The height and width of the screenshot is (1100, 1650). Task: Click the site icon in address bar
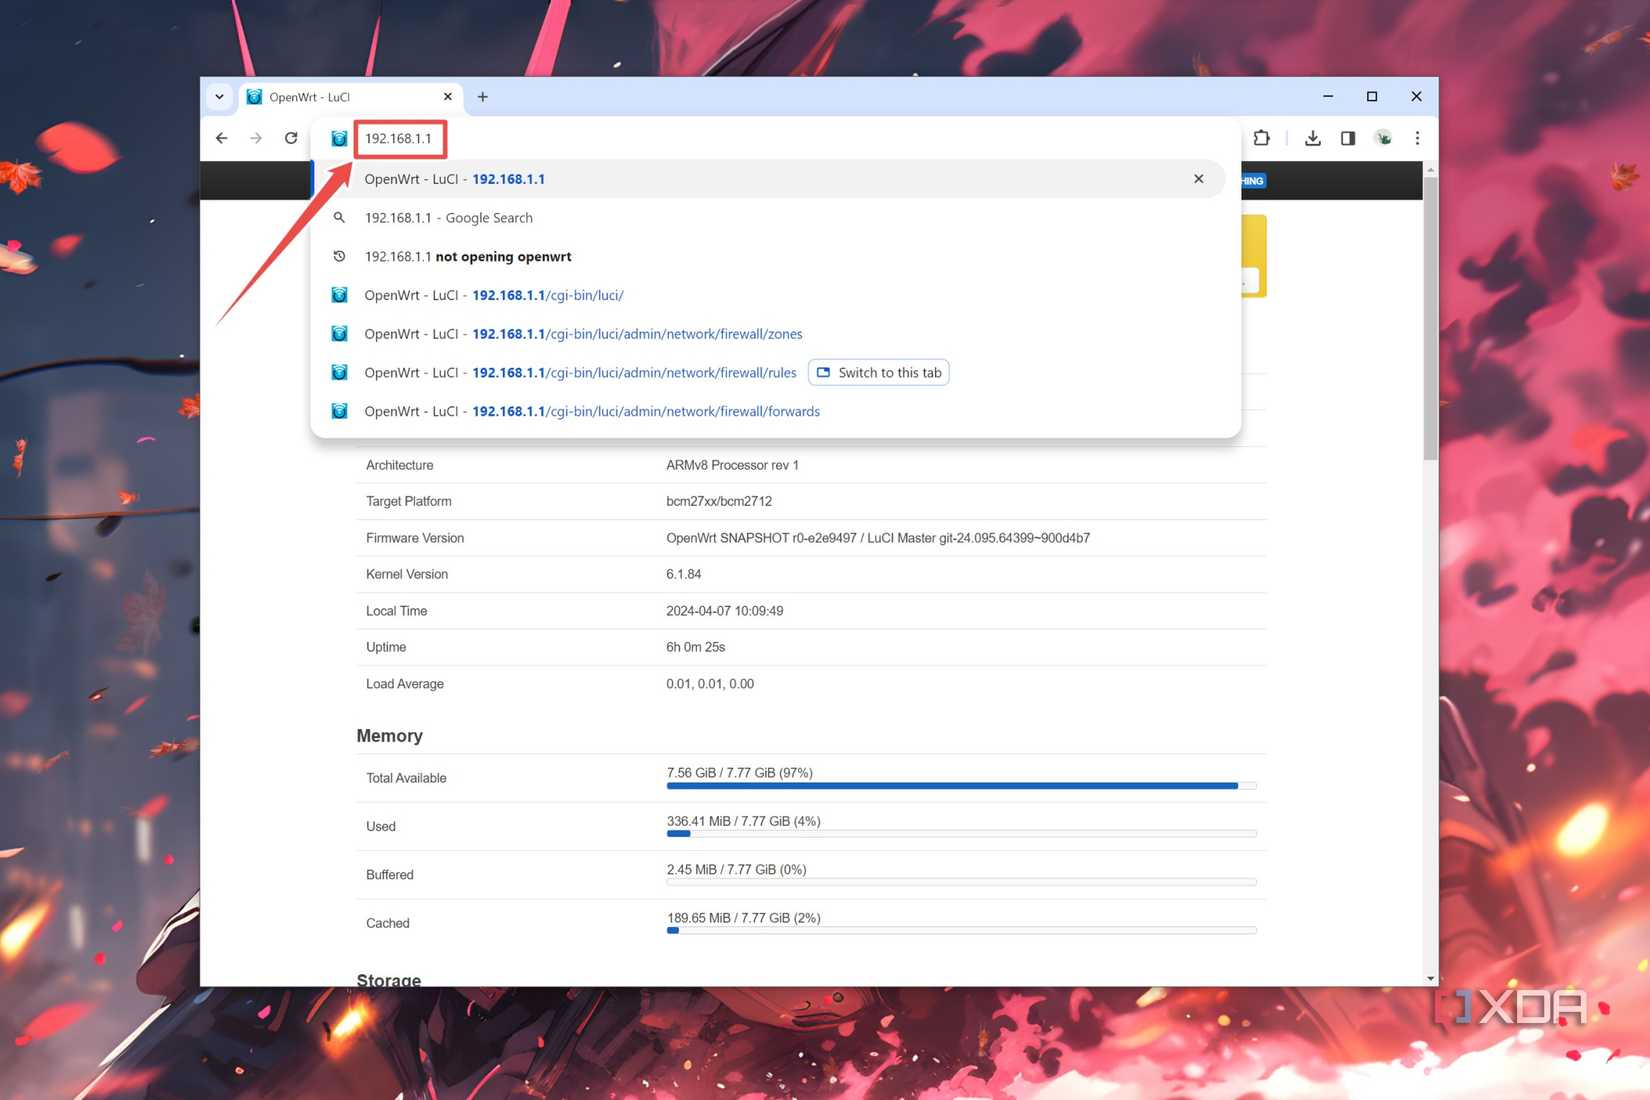click(340, 138)
